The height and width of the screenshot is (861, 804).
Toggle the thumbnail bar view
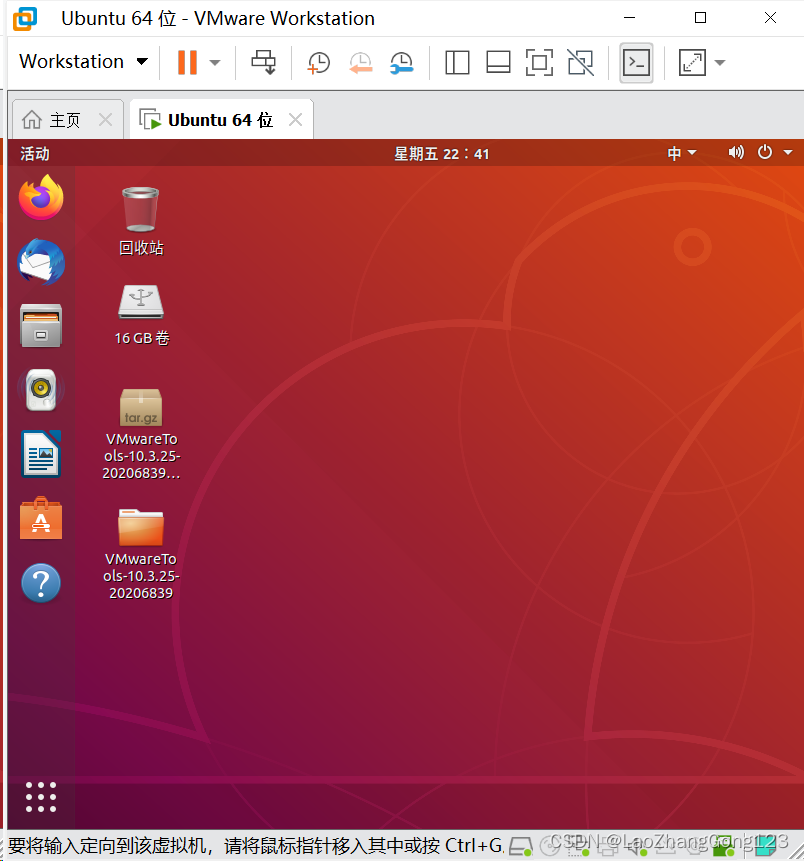(x=498, y=63)
